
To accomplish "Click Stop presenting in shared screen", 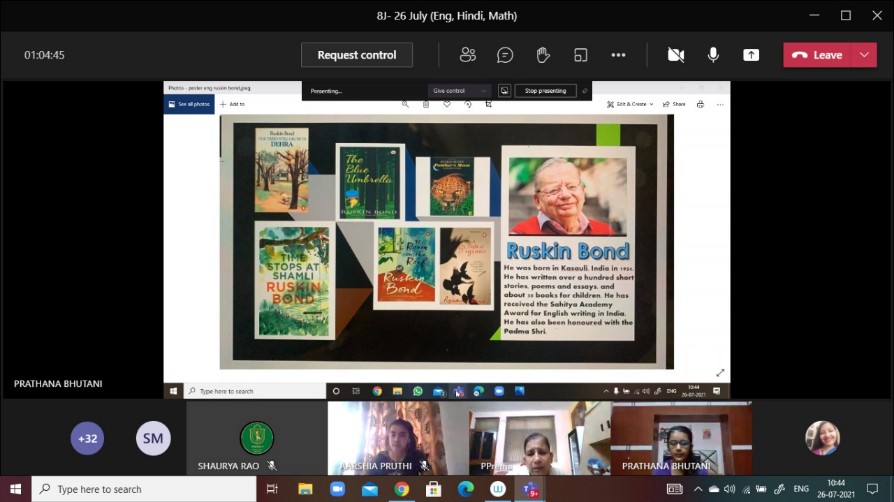I will tap(546, 91).
